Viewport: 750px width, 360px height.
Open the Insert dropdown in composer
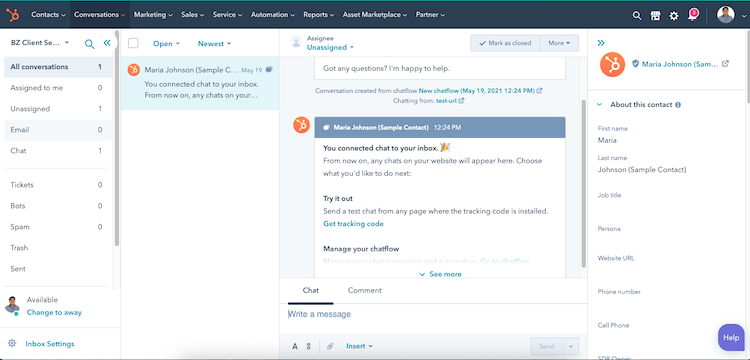pyautogui.click(x=359, y=346)
